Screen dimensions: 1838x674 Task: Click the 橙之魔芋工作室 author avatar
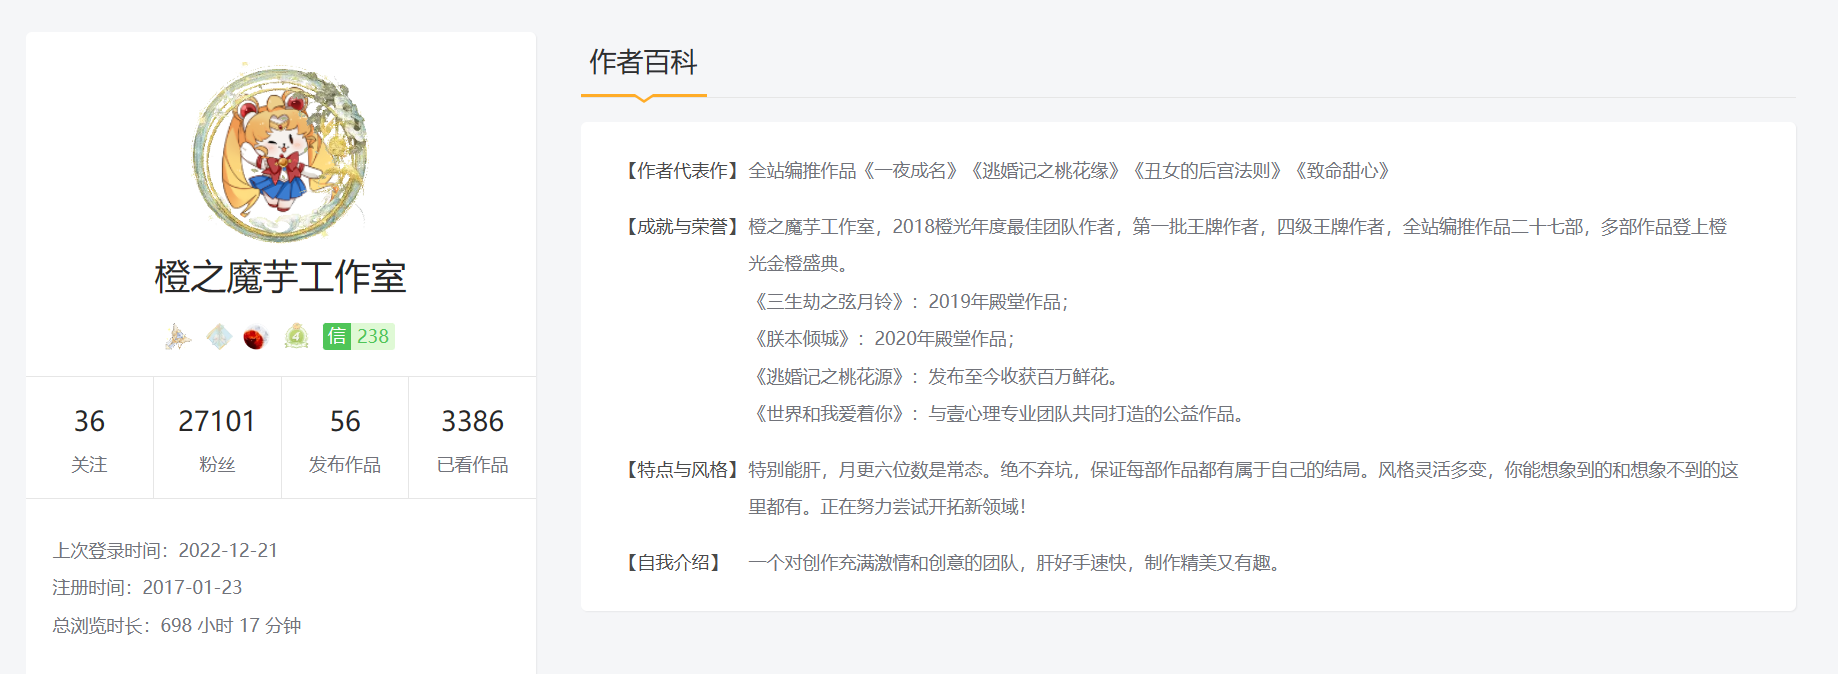(281, 152)
